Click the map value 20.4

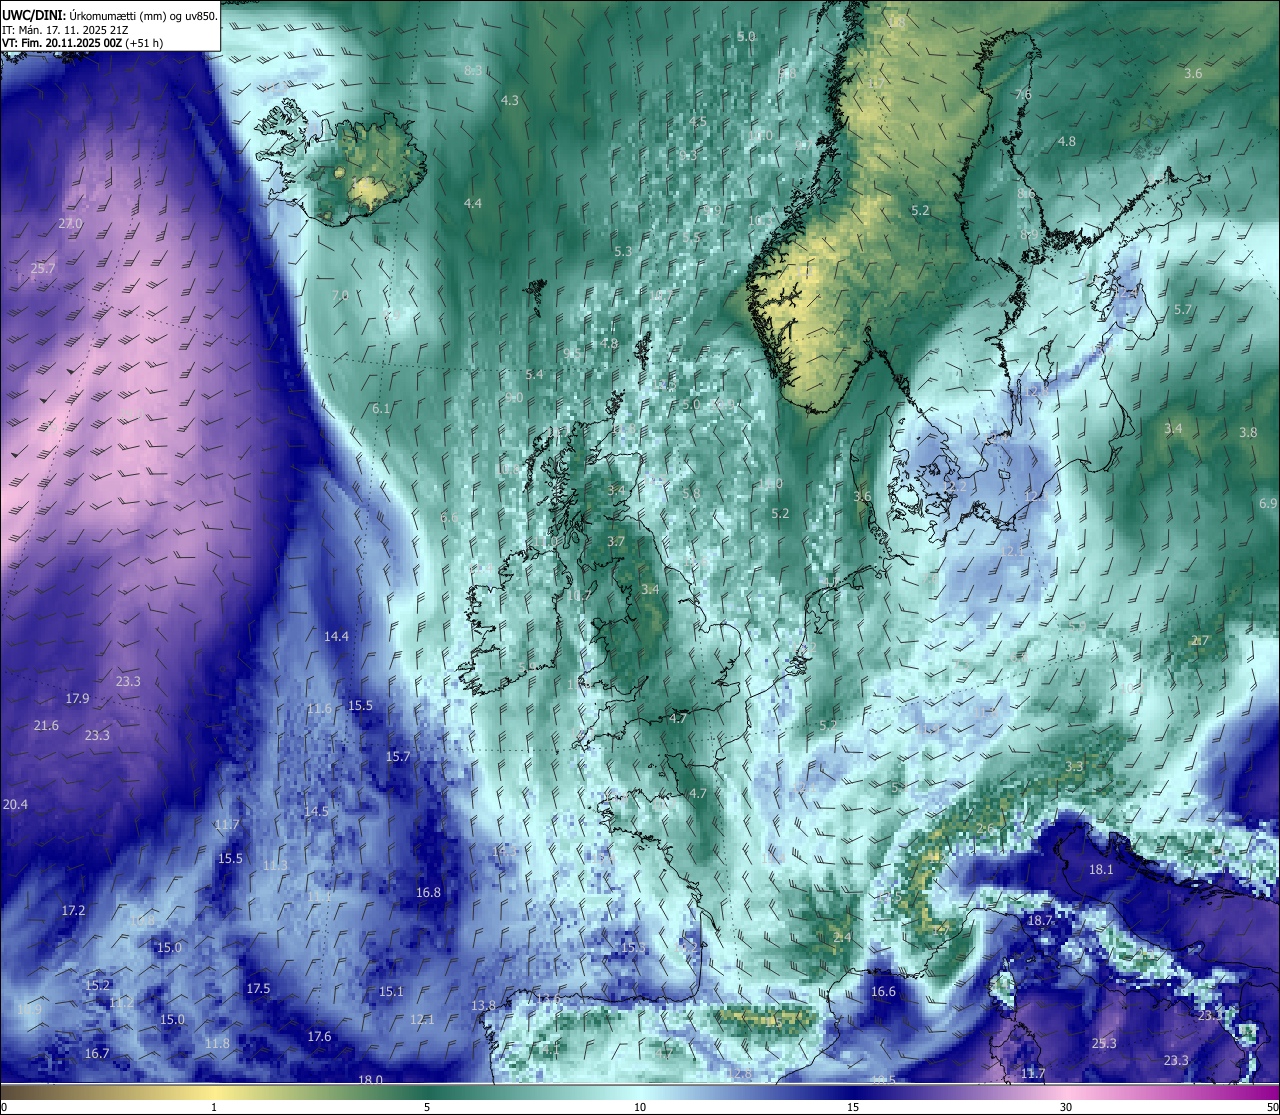[x=15, y=804]
